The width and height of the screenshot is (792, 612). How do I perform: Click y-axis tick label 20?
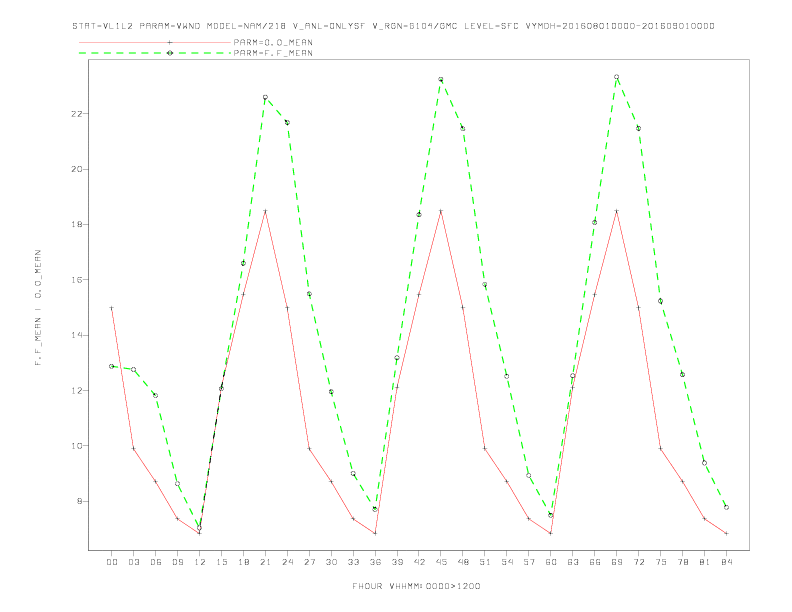coord(76,169)
